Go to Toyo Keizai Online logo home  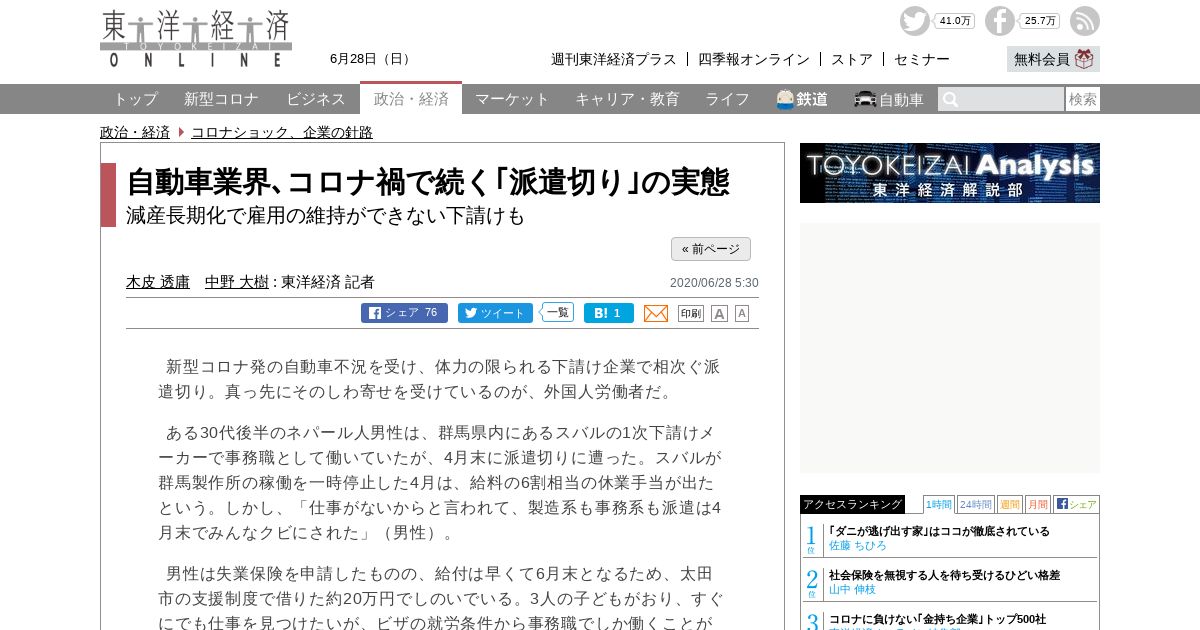[x=196, y=39]
